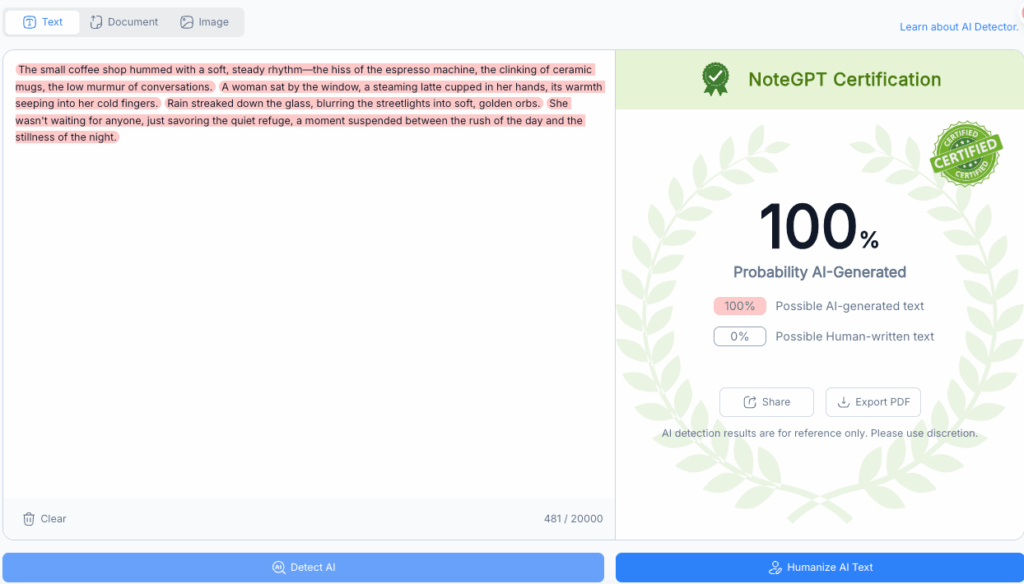
Task: Run Detect AI on the text
Action: coord(303,567)
